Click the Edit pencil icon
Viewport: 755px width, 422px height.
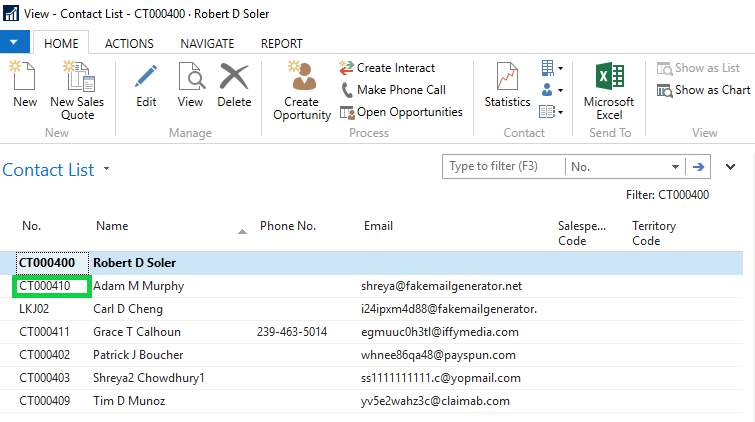(x=146, y=76)
